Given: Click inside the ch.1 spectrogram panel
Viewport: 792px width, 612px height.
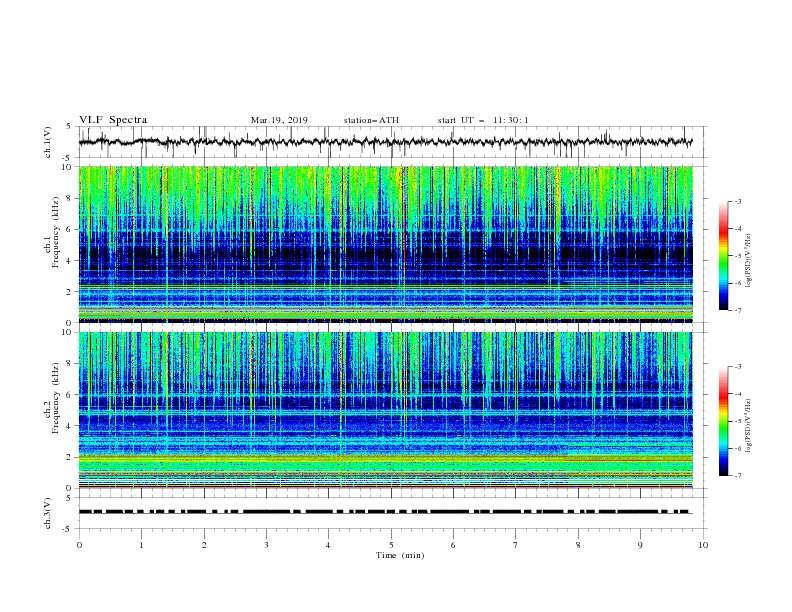Looking at the screenshot, I should point(385,244).
